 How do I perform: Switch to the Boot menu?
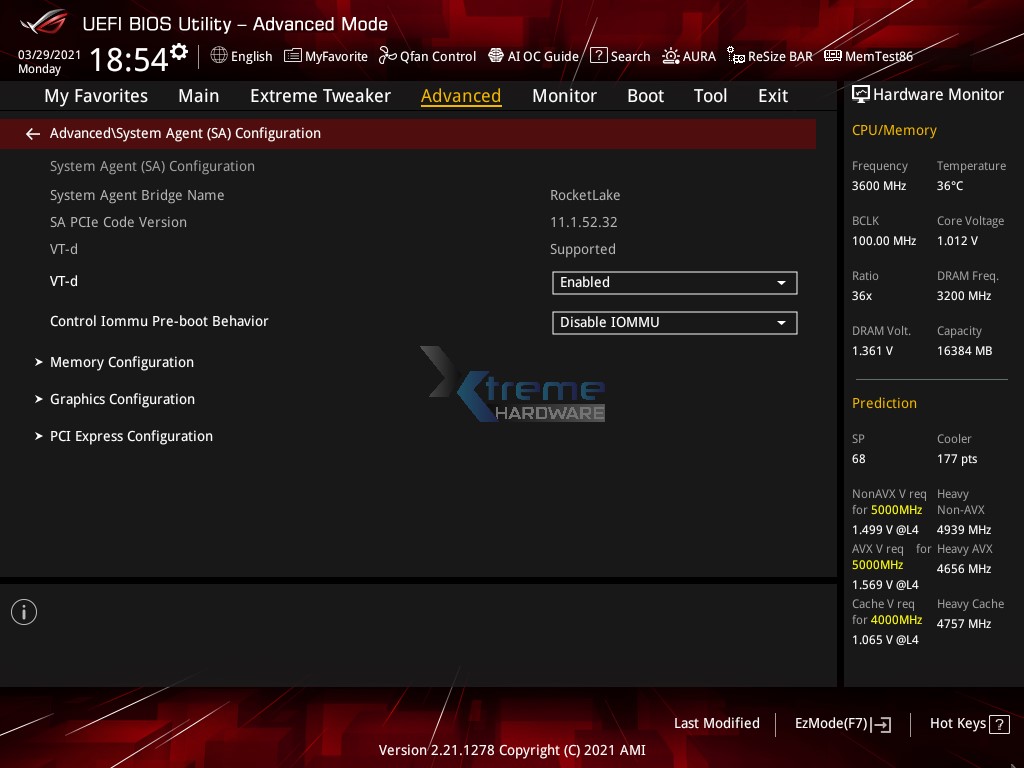[645, 95]
